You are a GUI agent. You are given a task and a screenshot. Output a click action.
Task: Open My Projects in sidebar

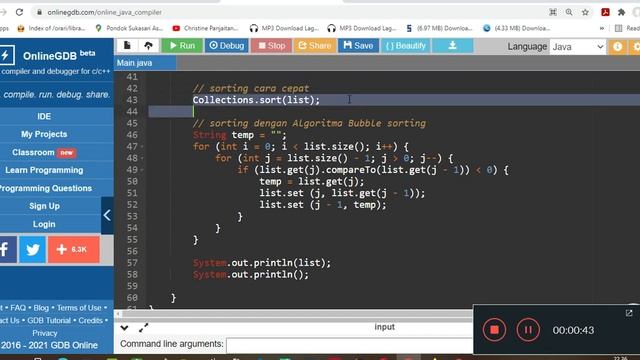(44, 134)
